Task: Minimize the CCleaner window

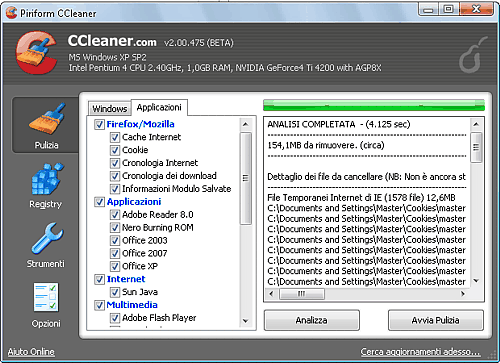Action: coord(429,9)
